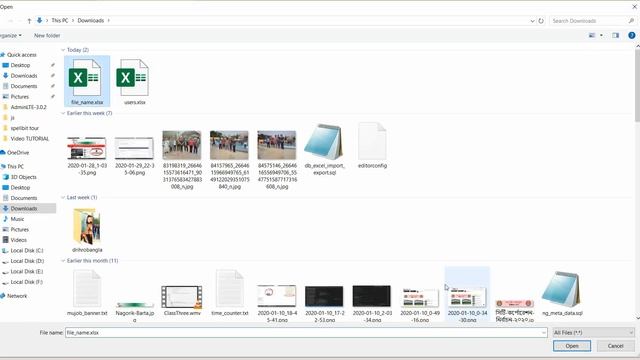Collapse the Last week group
This screenshot has width=640, height=360.
point(63,197)
